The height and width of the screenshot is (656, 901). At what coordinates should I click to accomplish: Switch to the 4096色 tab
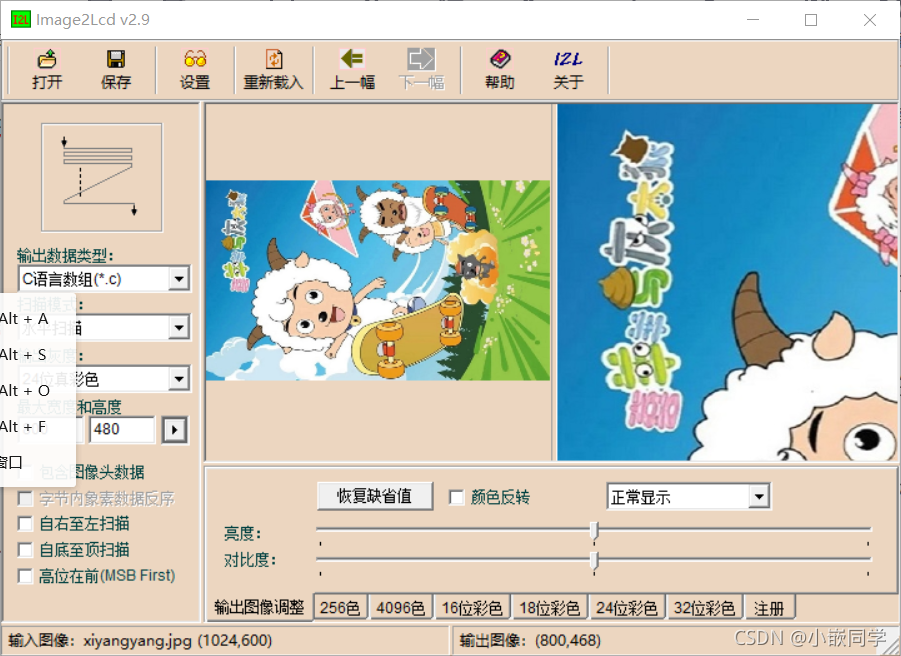tap(401, 608)
